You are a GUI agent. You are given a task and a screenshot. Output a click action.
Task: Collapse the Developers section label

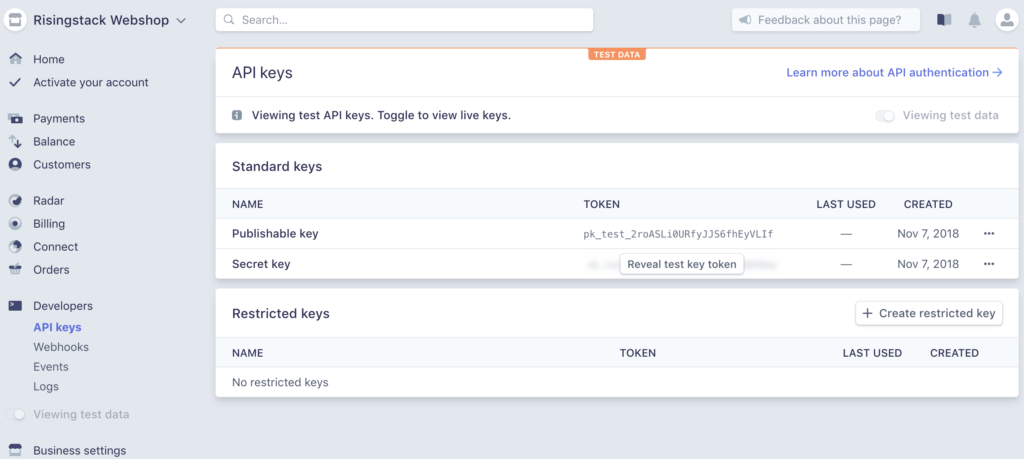click(63, 306)
